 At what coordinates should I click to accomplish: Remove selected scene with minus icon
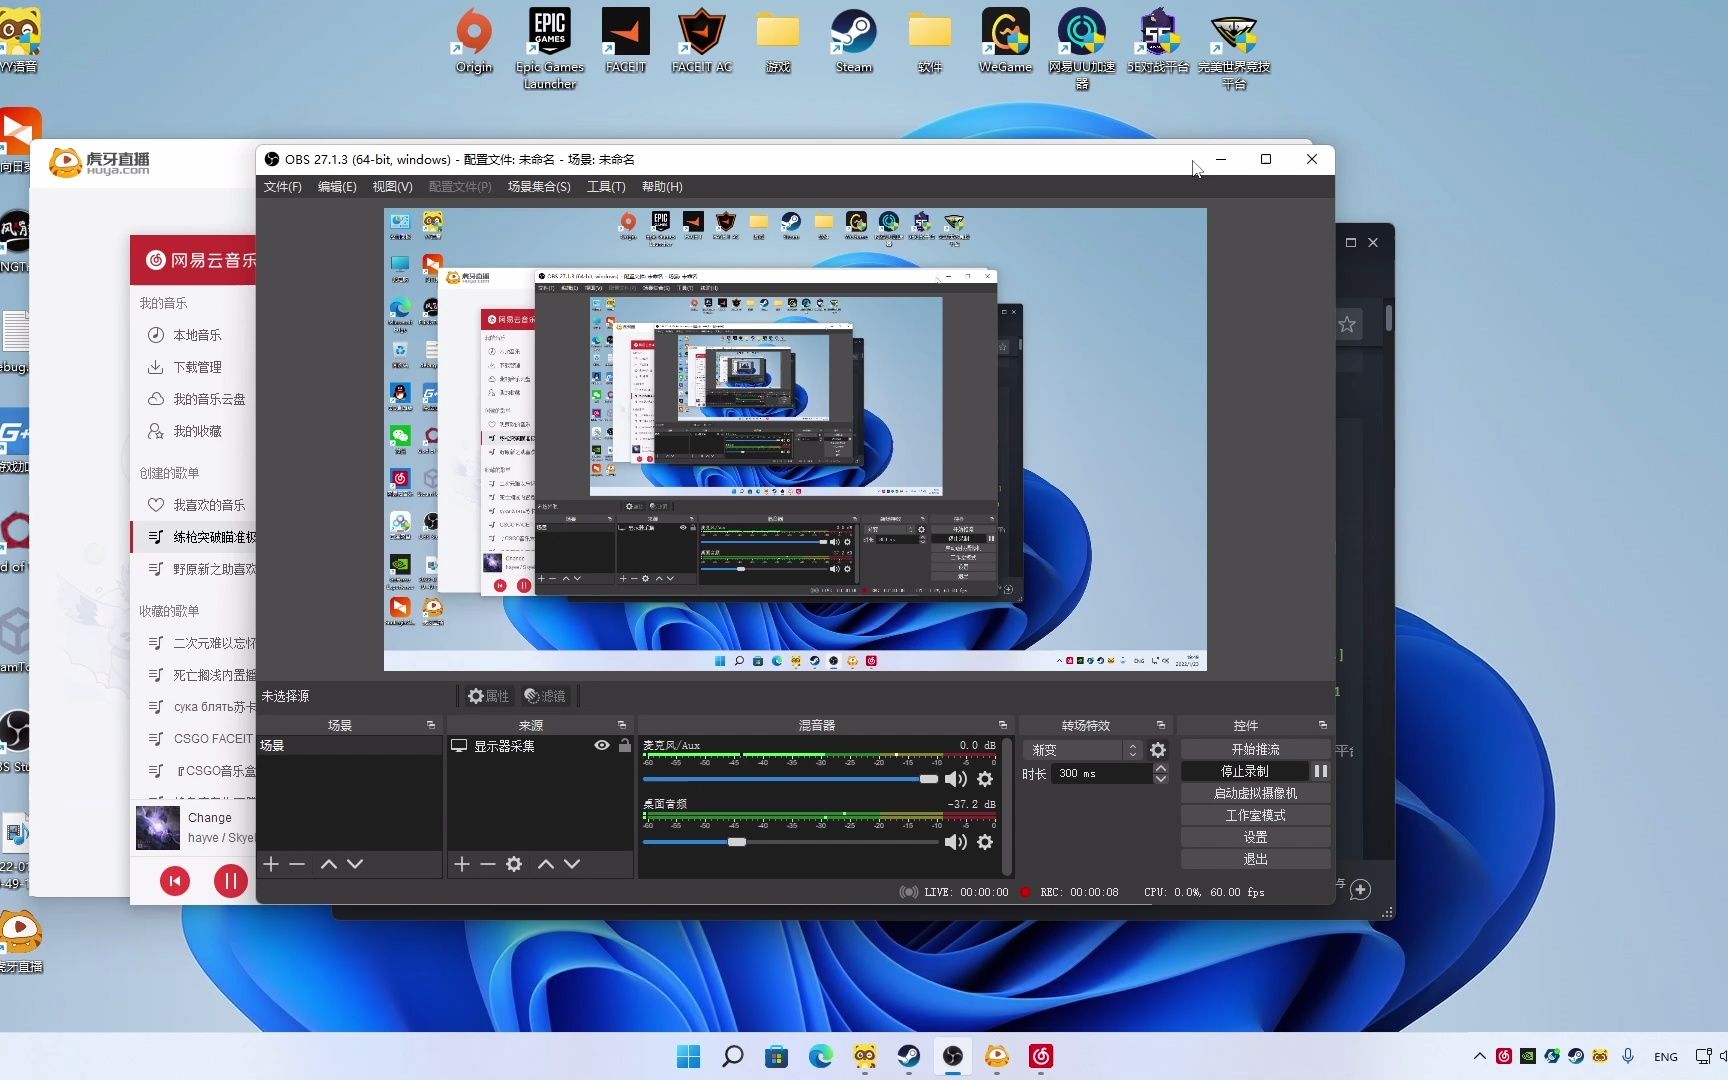tap(297, 864)
